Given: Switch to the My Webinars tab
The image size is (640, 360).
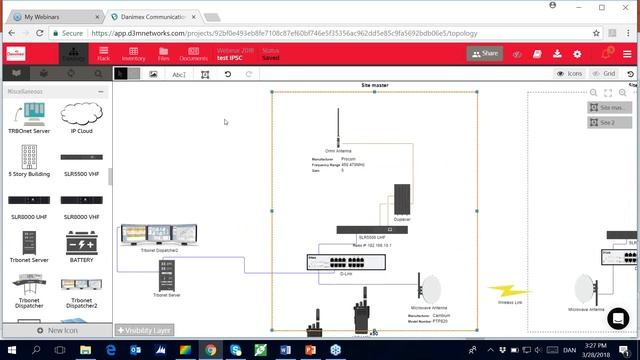Looking at the screenshot, I should 56,17.
